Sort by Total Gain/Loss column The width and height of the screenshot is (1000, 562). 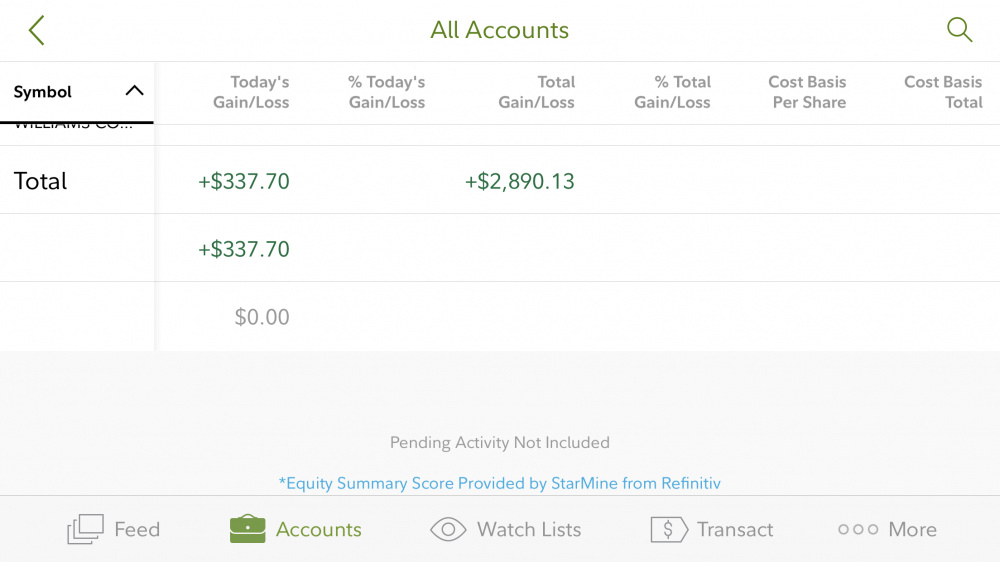[x=537, y=92]
